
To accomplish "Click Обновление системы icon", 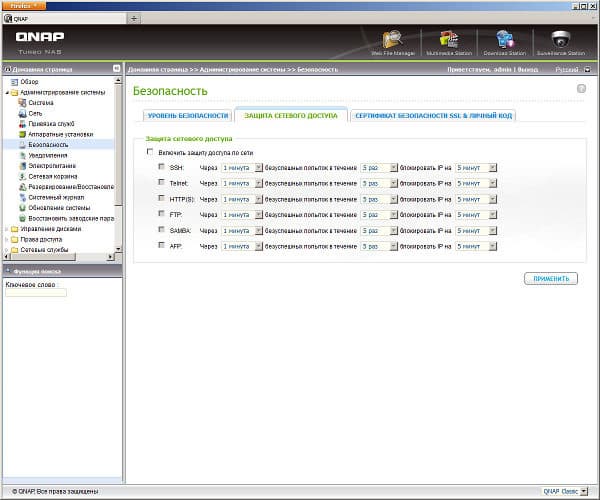I will tap(22, 208).
